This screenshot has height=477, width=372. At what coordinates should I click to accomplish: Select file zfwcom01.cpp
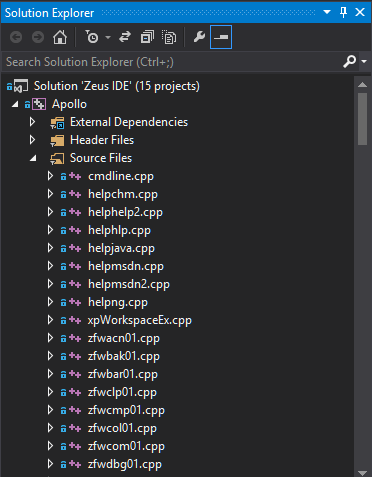pos(126,446)
